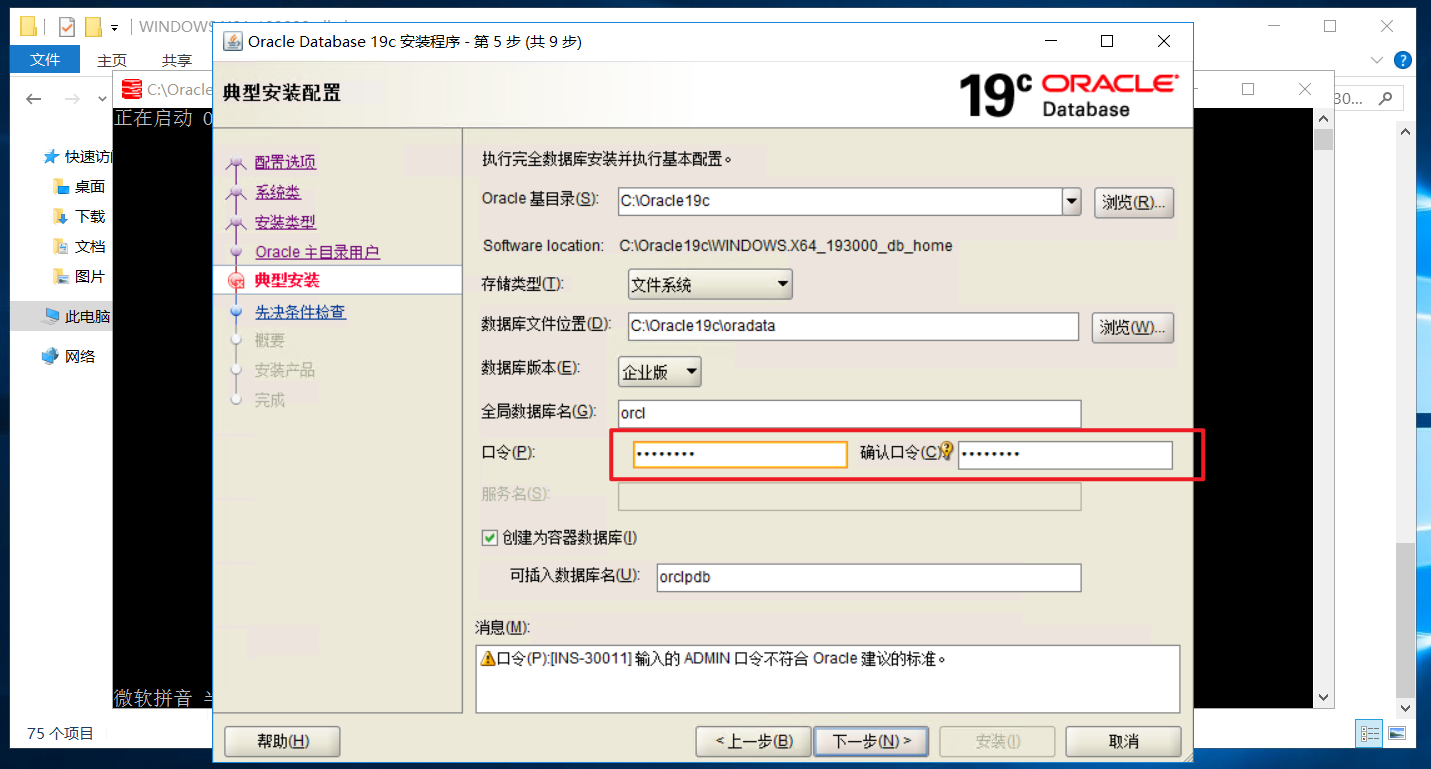Switch Explorer to large icons view

(x=1396, y=733)
